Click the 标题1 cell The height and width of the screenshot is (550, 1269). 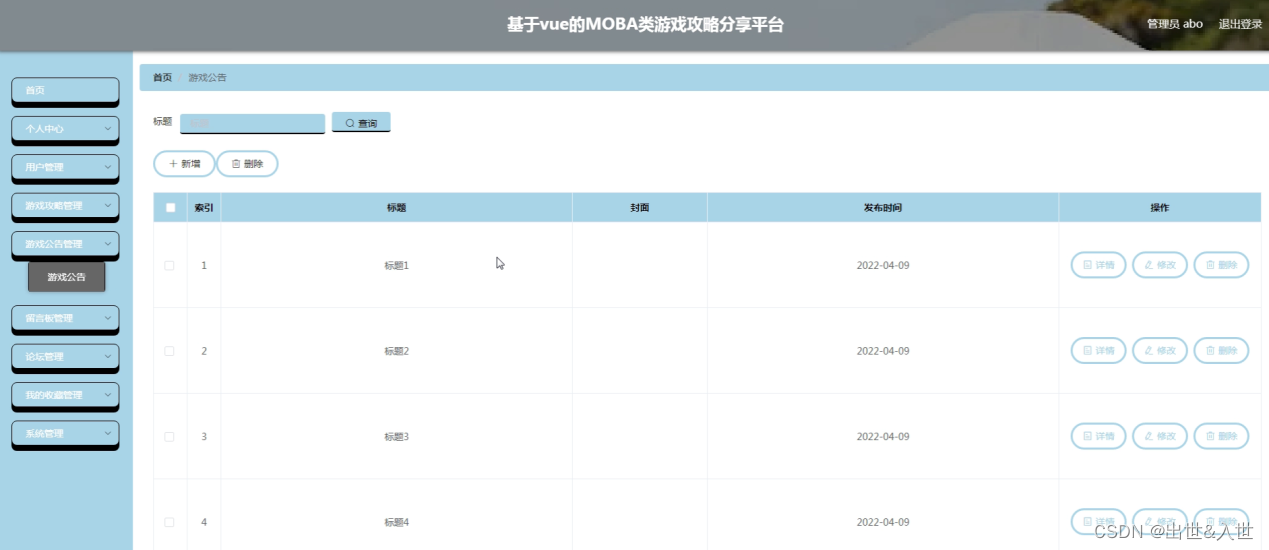tap(397, 265)
